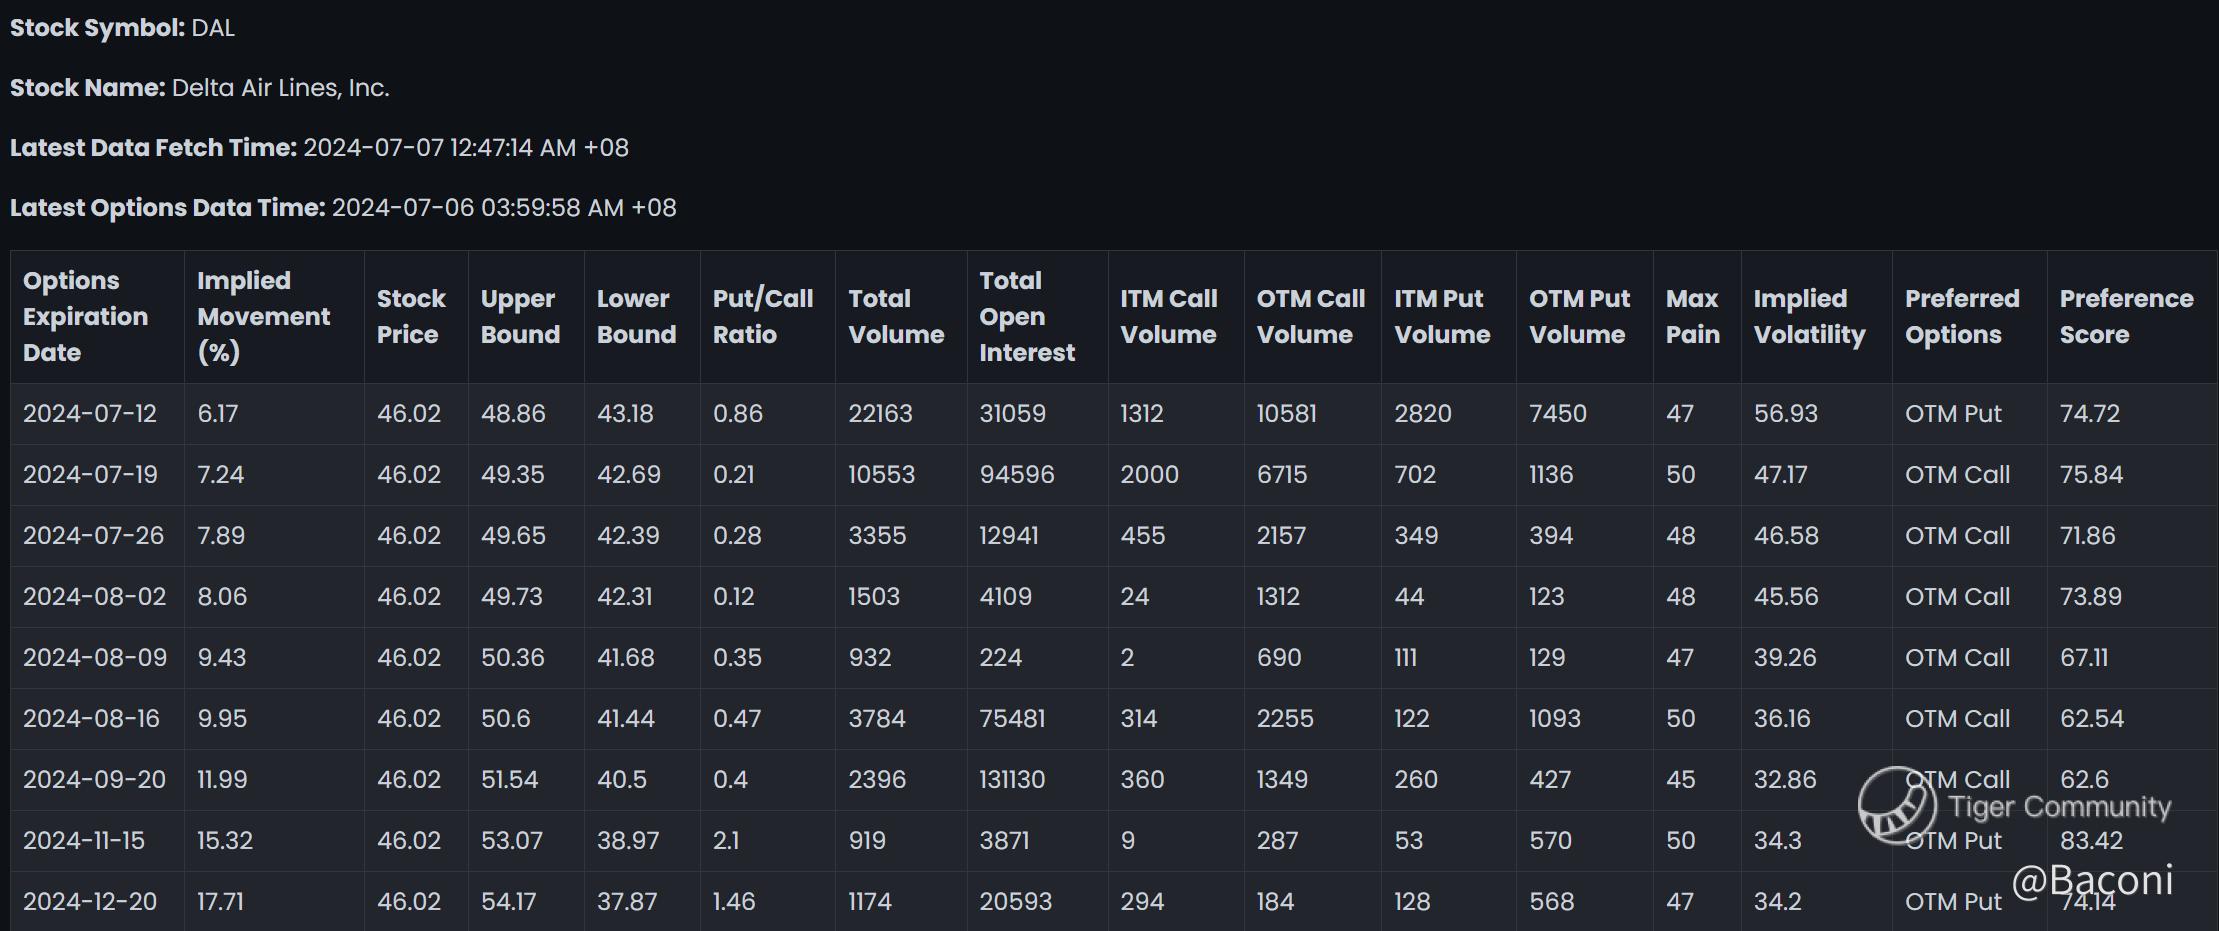The image size is (2219, 931).
Task: Click the 56.93 implied volatility cell
Action: pos(1786,414)
